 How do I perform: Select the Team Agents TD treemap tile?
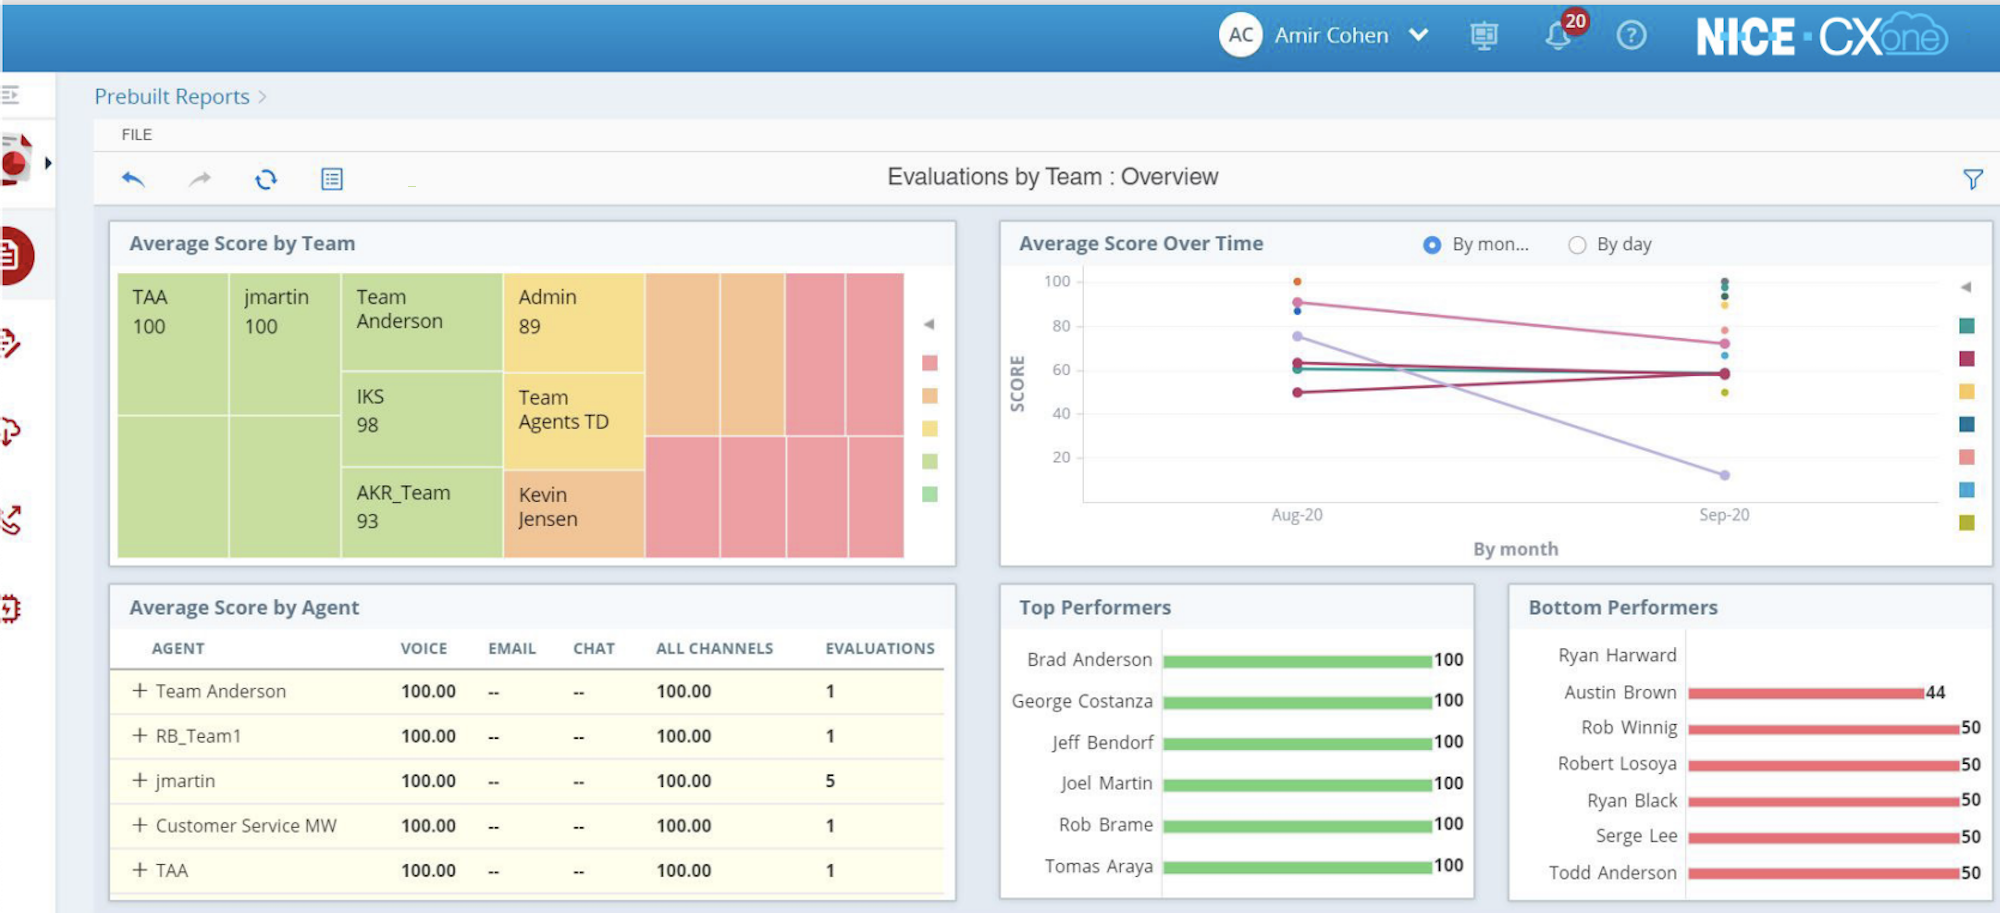(x=574, y=421)
